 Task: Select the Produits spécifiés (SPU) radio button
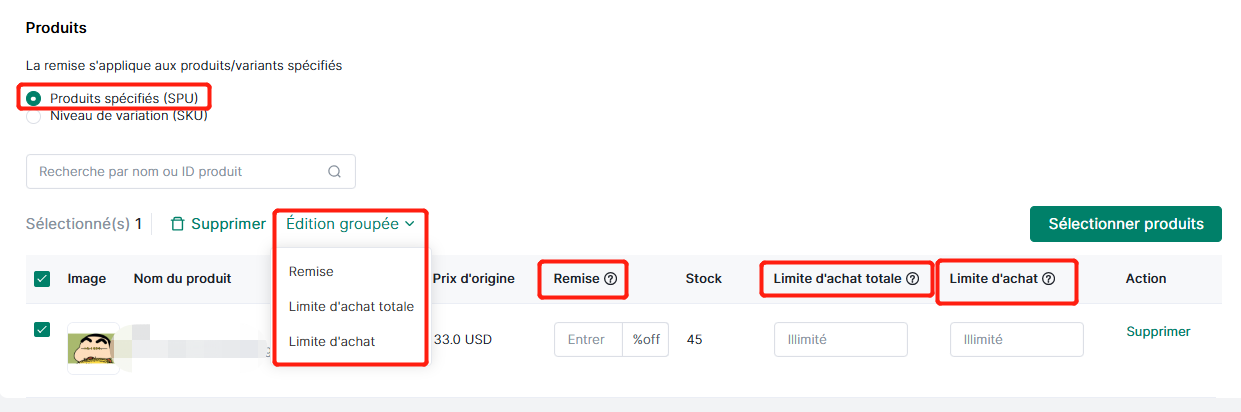click(x=34, y=98)
